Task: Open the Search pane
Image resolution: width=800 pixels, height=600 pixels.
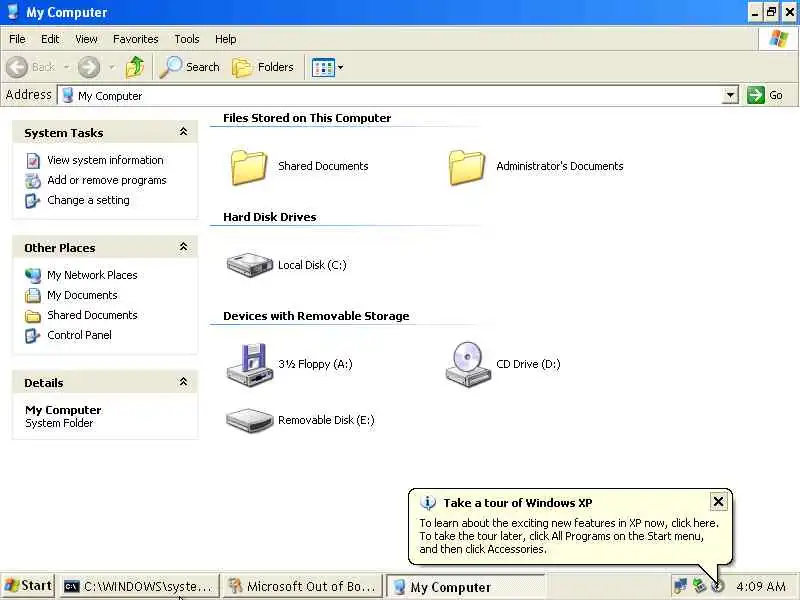Action: 189,67
